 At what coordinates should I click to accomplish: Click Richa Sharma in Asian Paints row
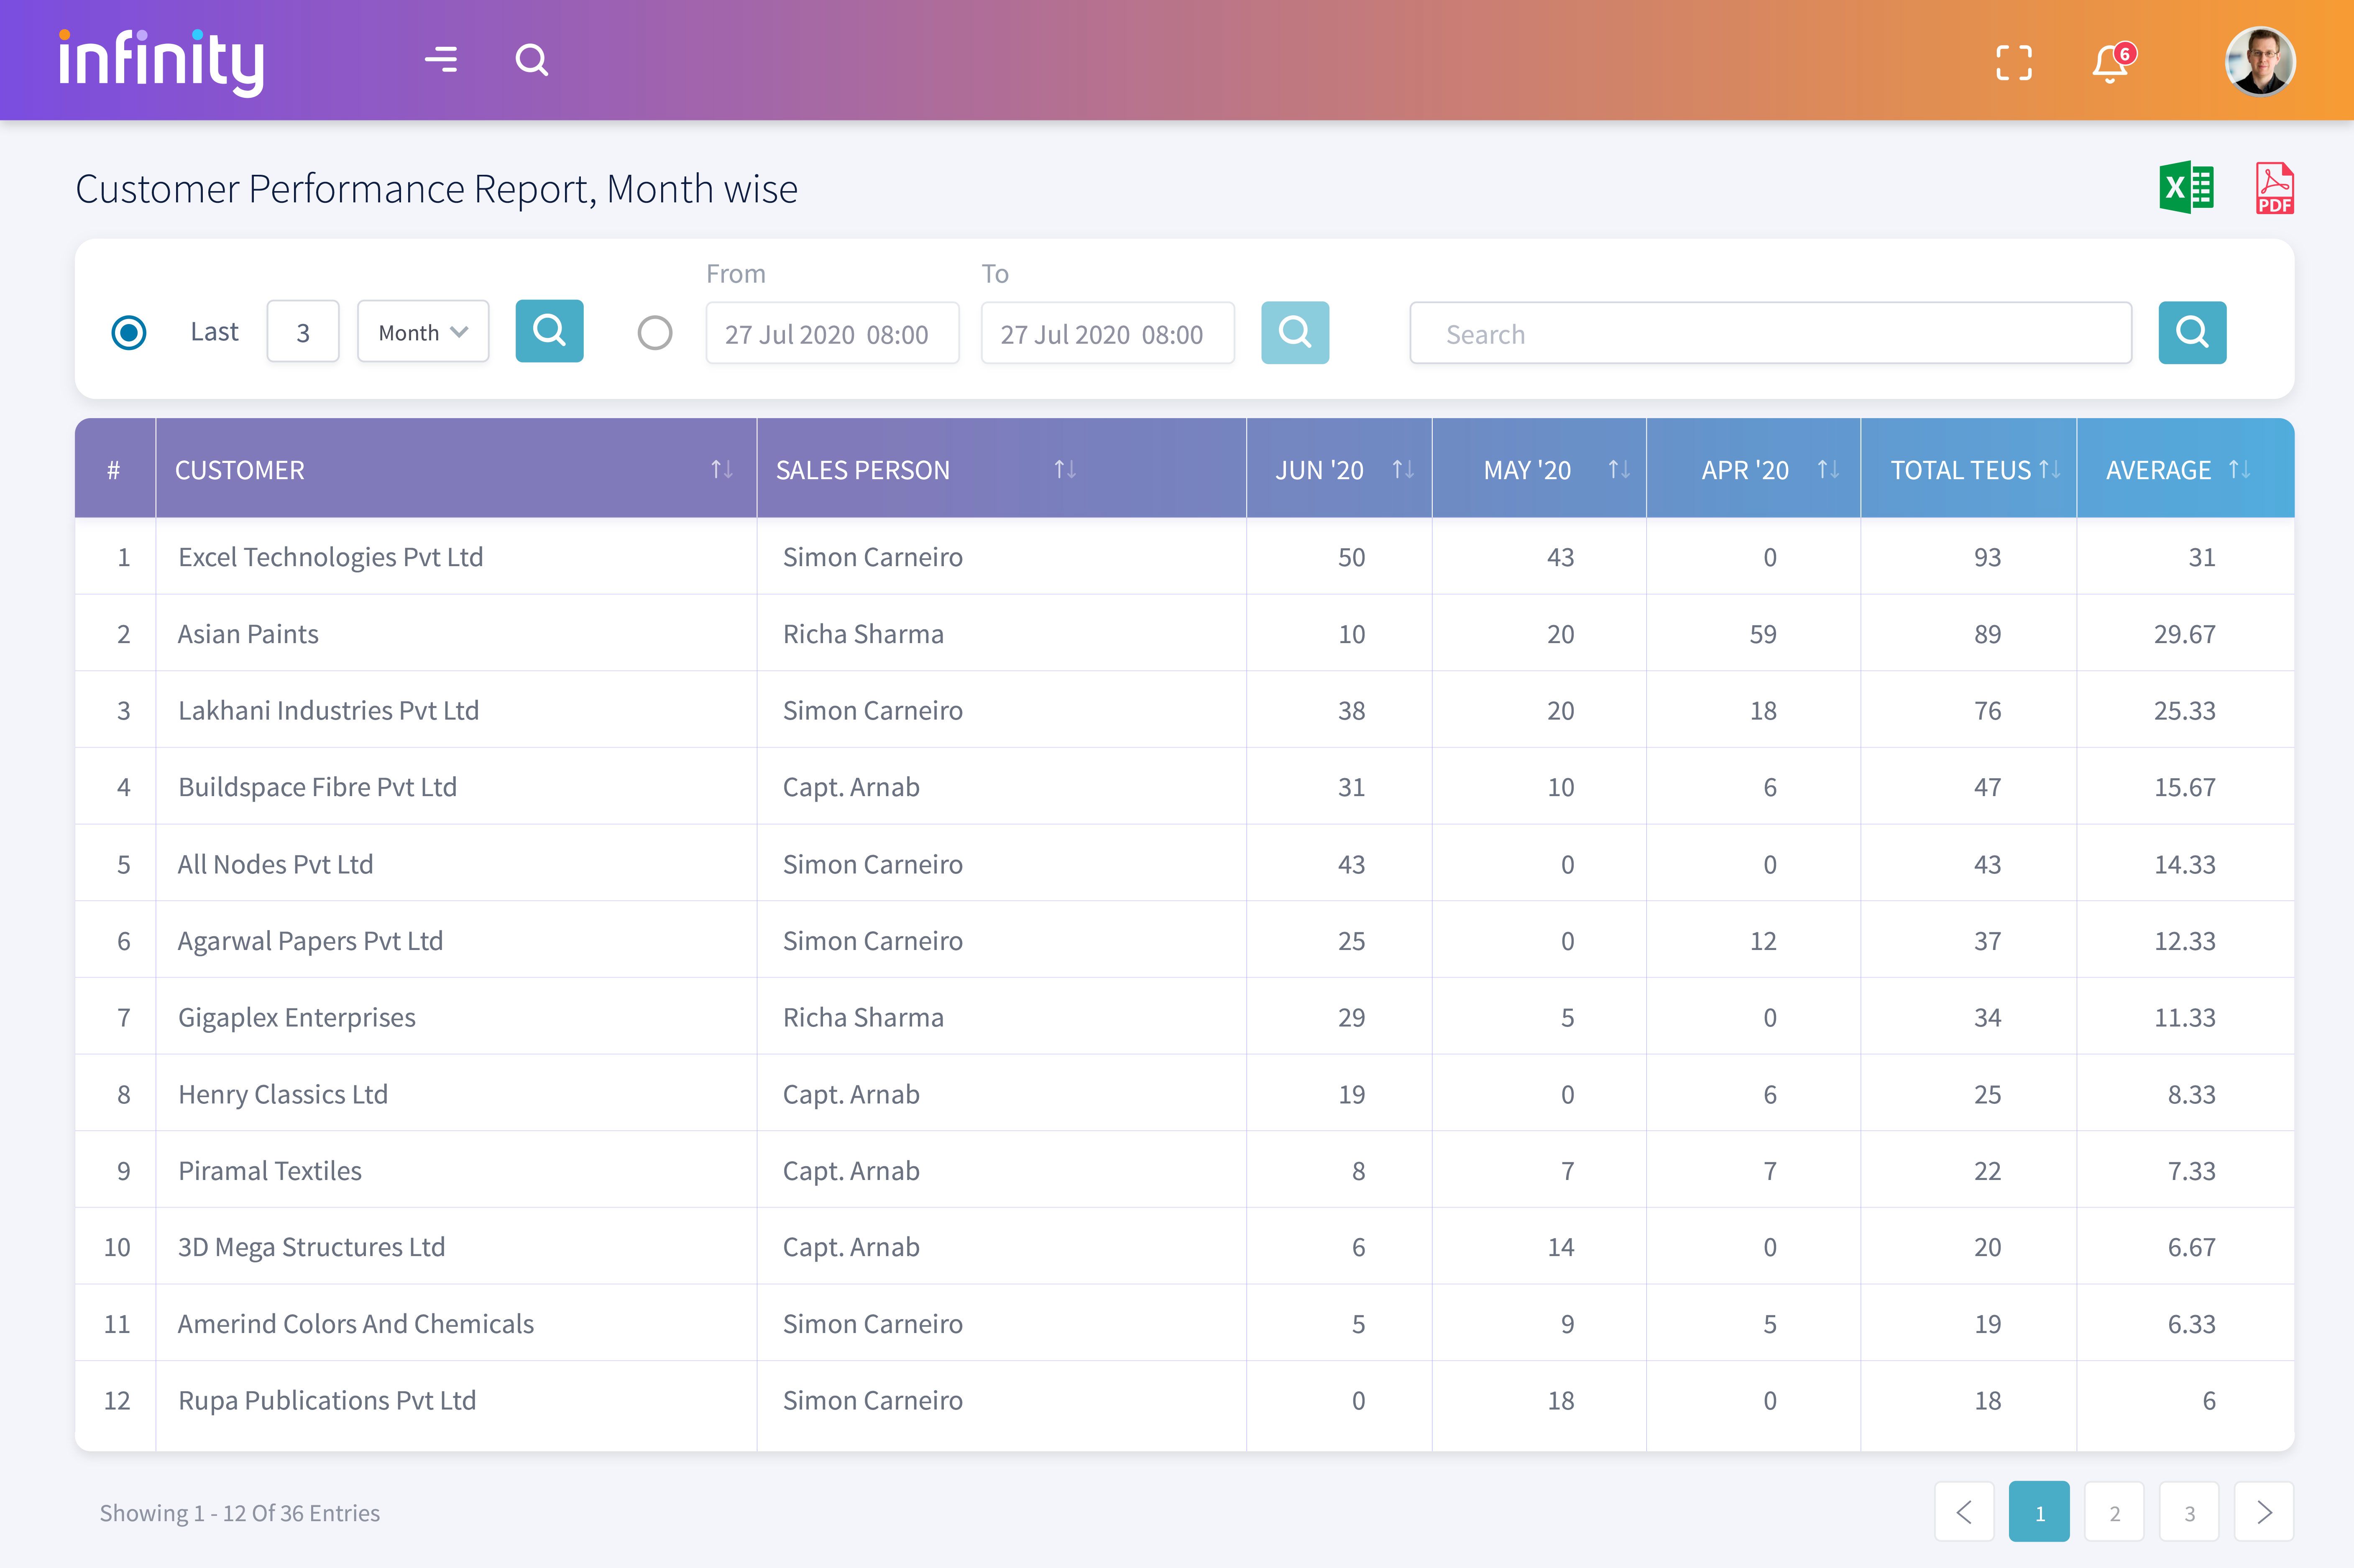863,633
